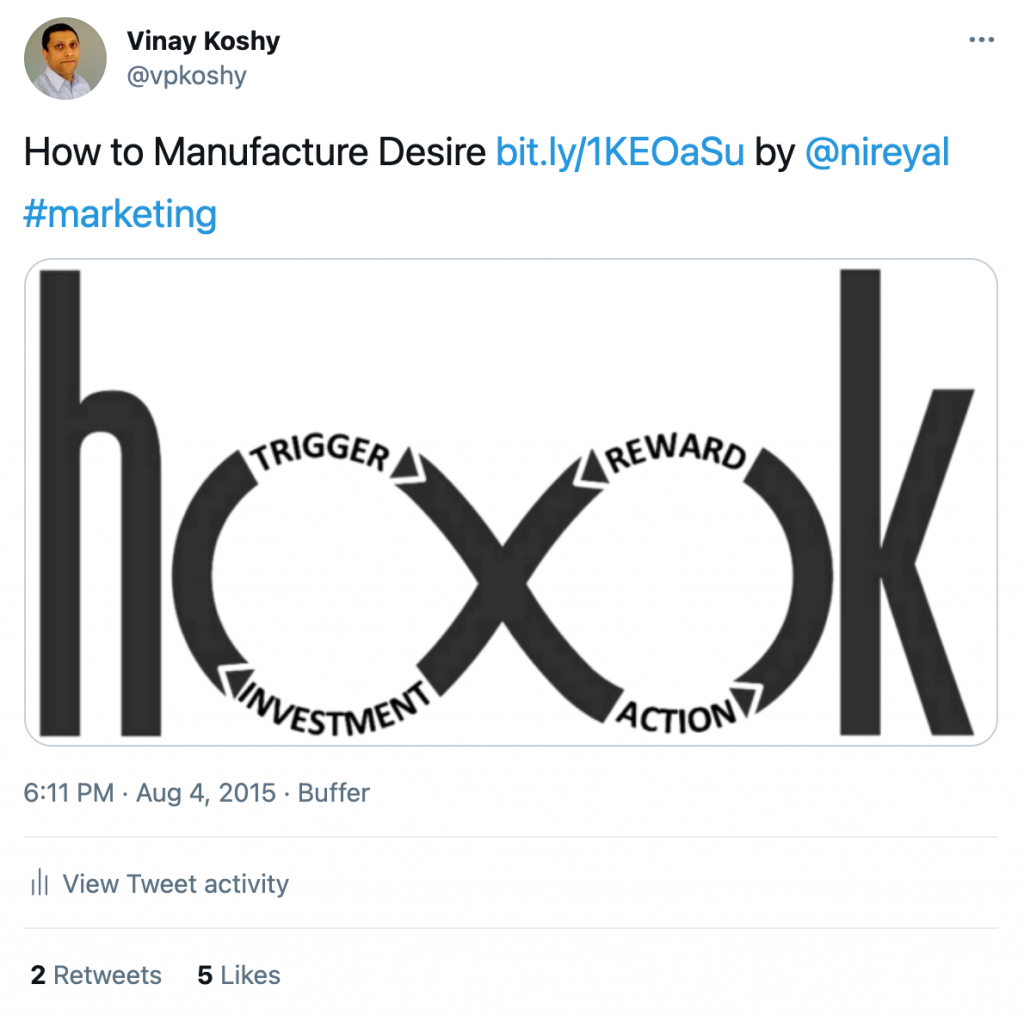Image resolution: width=1024 pixels, height=1015 pixels.
Task: Visit the @nireyal mention
Action: (x=876, y=153)
